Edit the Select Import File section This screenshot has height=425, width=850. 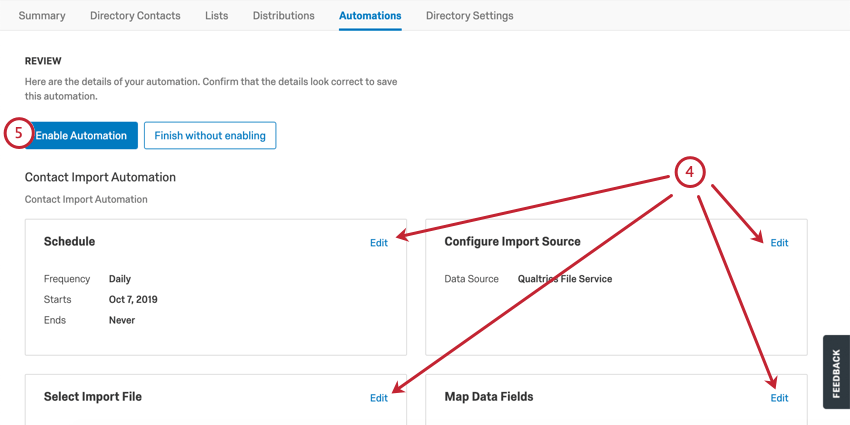tap(379, 398)
